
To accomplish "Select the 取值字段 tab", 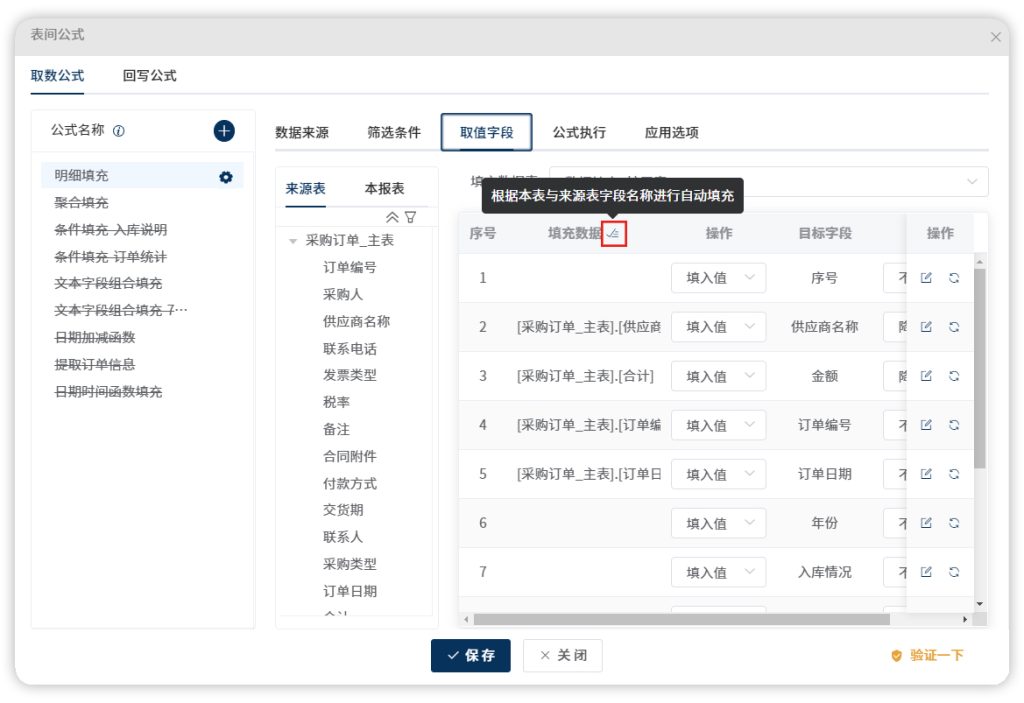I will coord(487,133).
